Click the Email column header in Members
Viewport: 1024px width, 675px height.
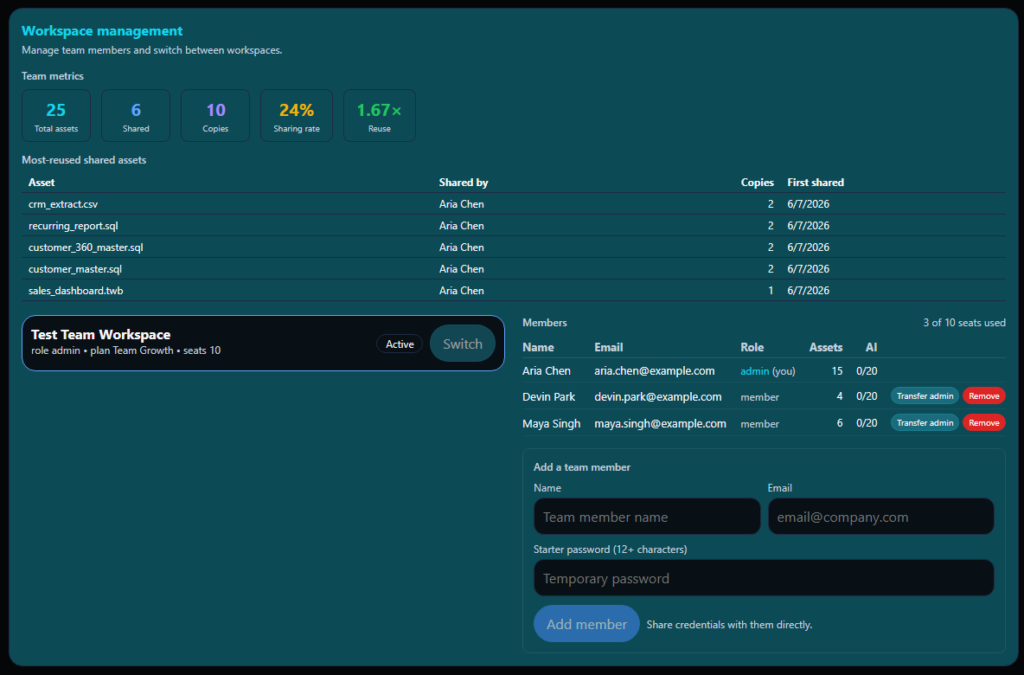click(609, 347)
